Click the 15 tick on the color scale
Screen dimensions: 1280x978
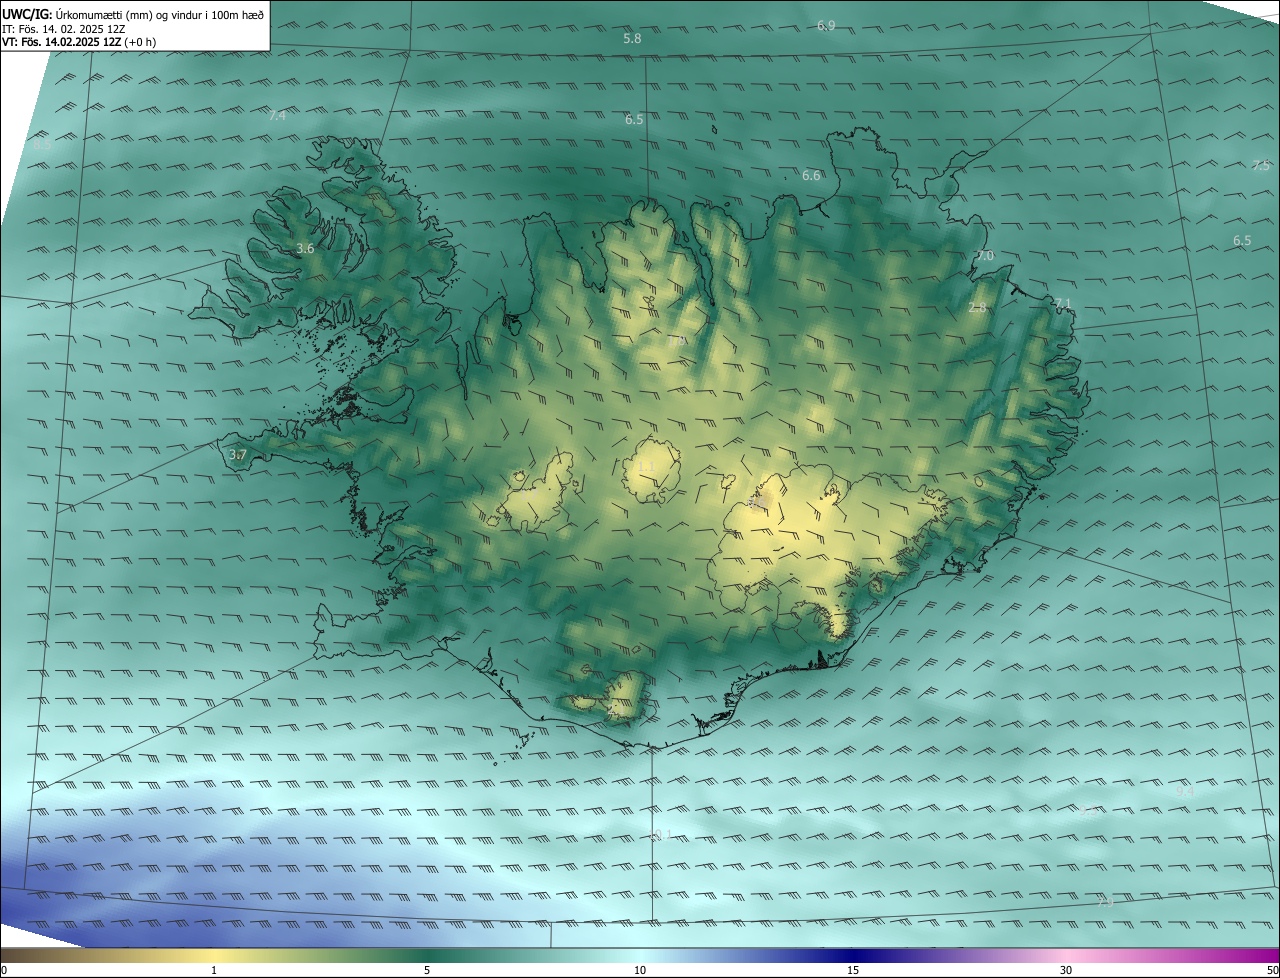click(853, 970)
